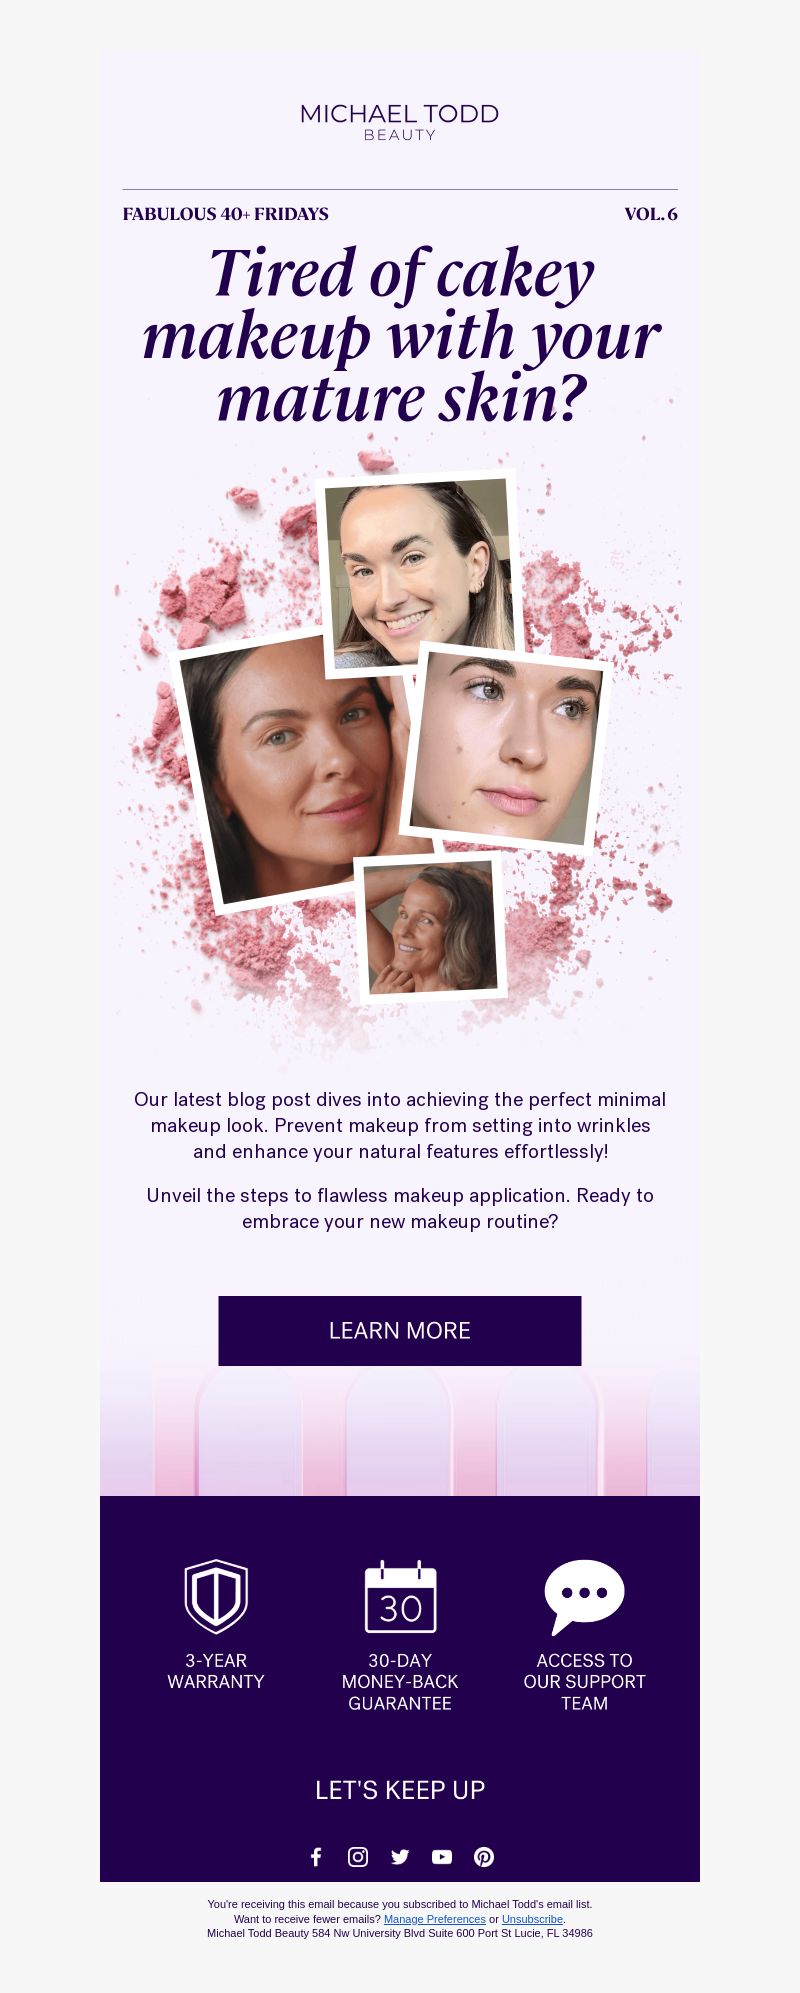The width and height of the screenshot is (800, 1993).
Task: Open the Manage Preferences link
Action: pos(435,1919)
